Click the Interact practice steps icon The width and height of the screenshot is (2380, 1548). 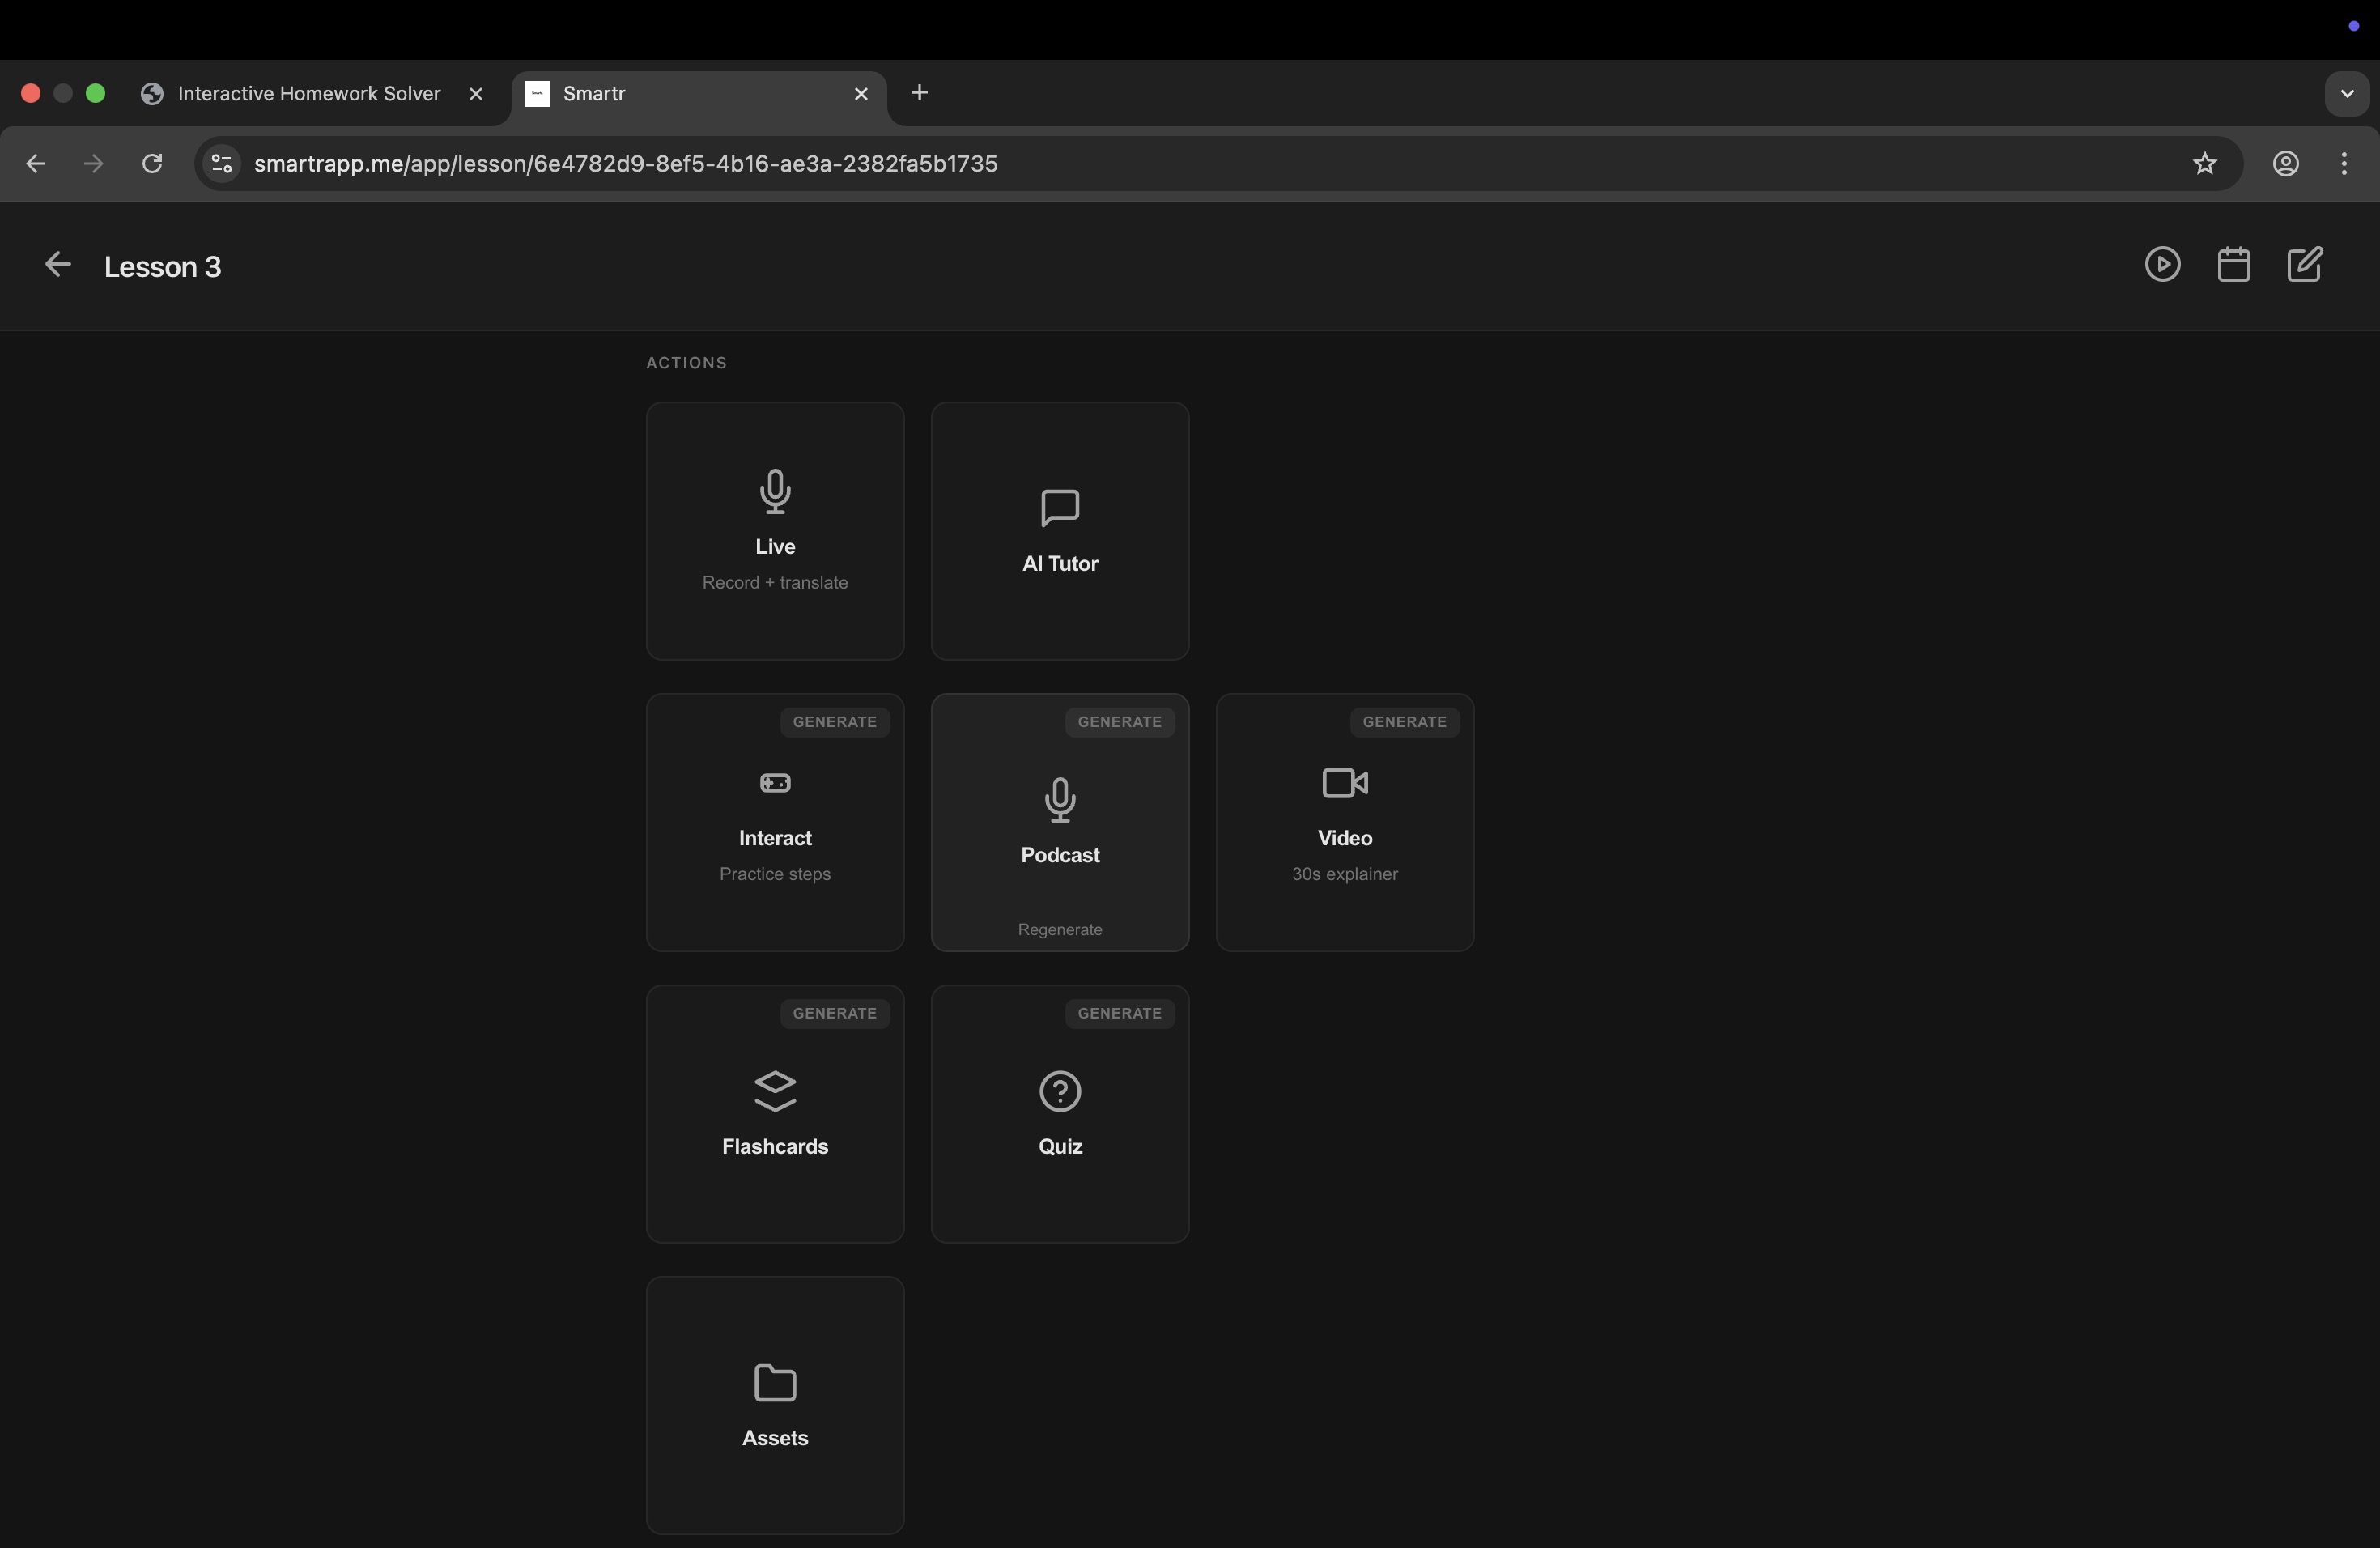[775, 783]
